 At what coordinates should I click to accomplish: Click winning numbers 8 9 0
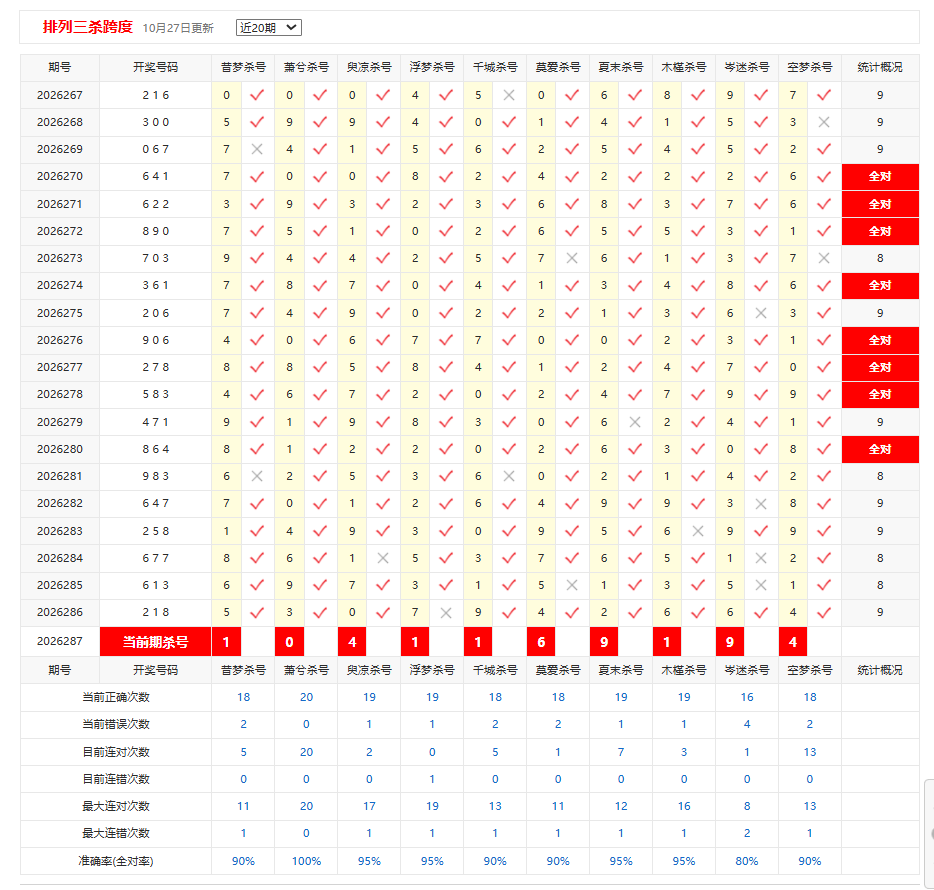[x=155, y=231]
